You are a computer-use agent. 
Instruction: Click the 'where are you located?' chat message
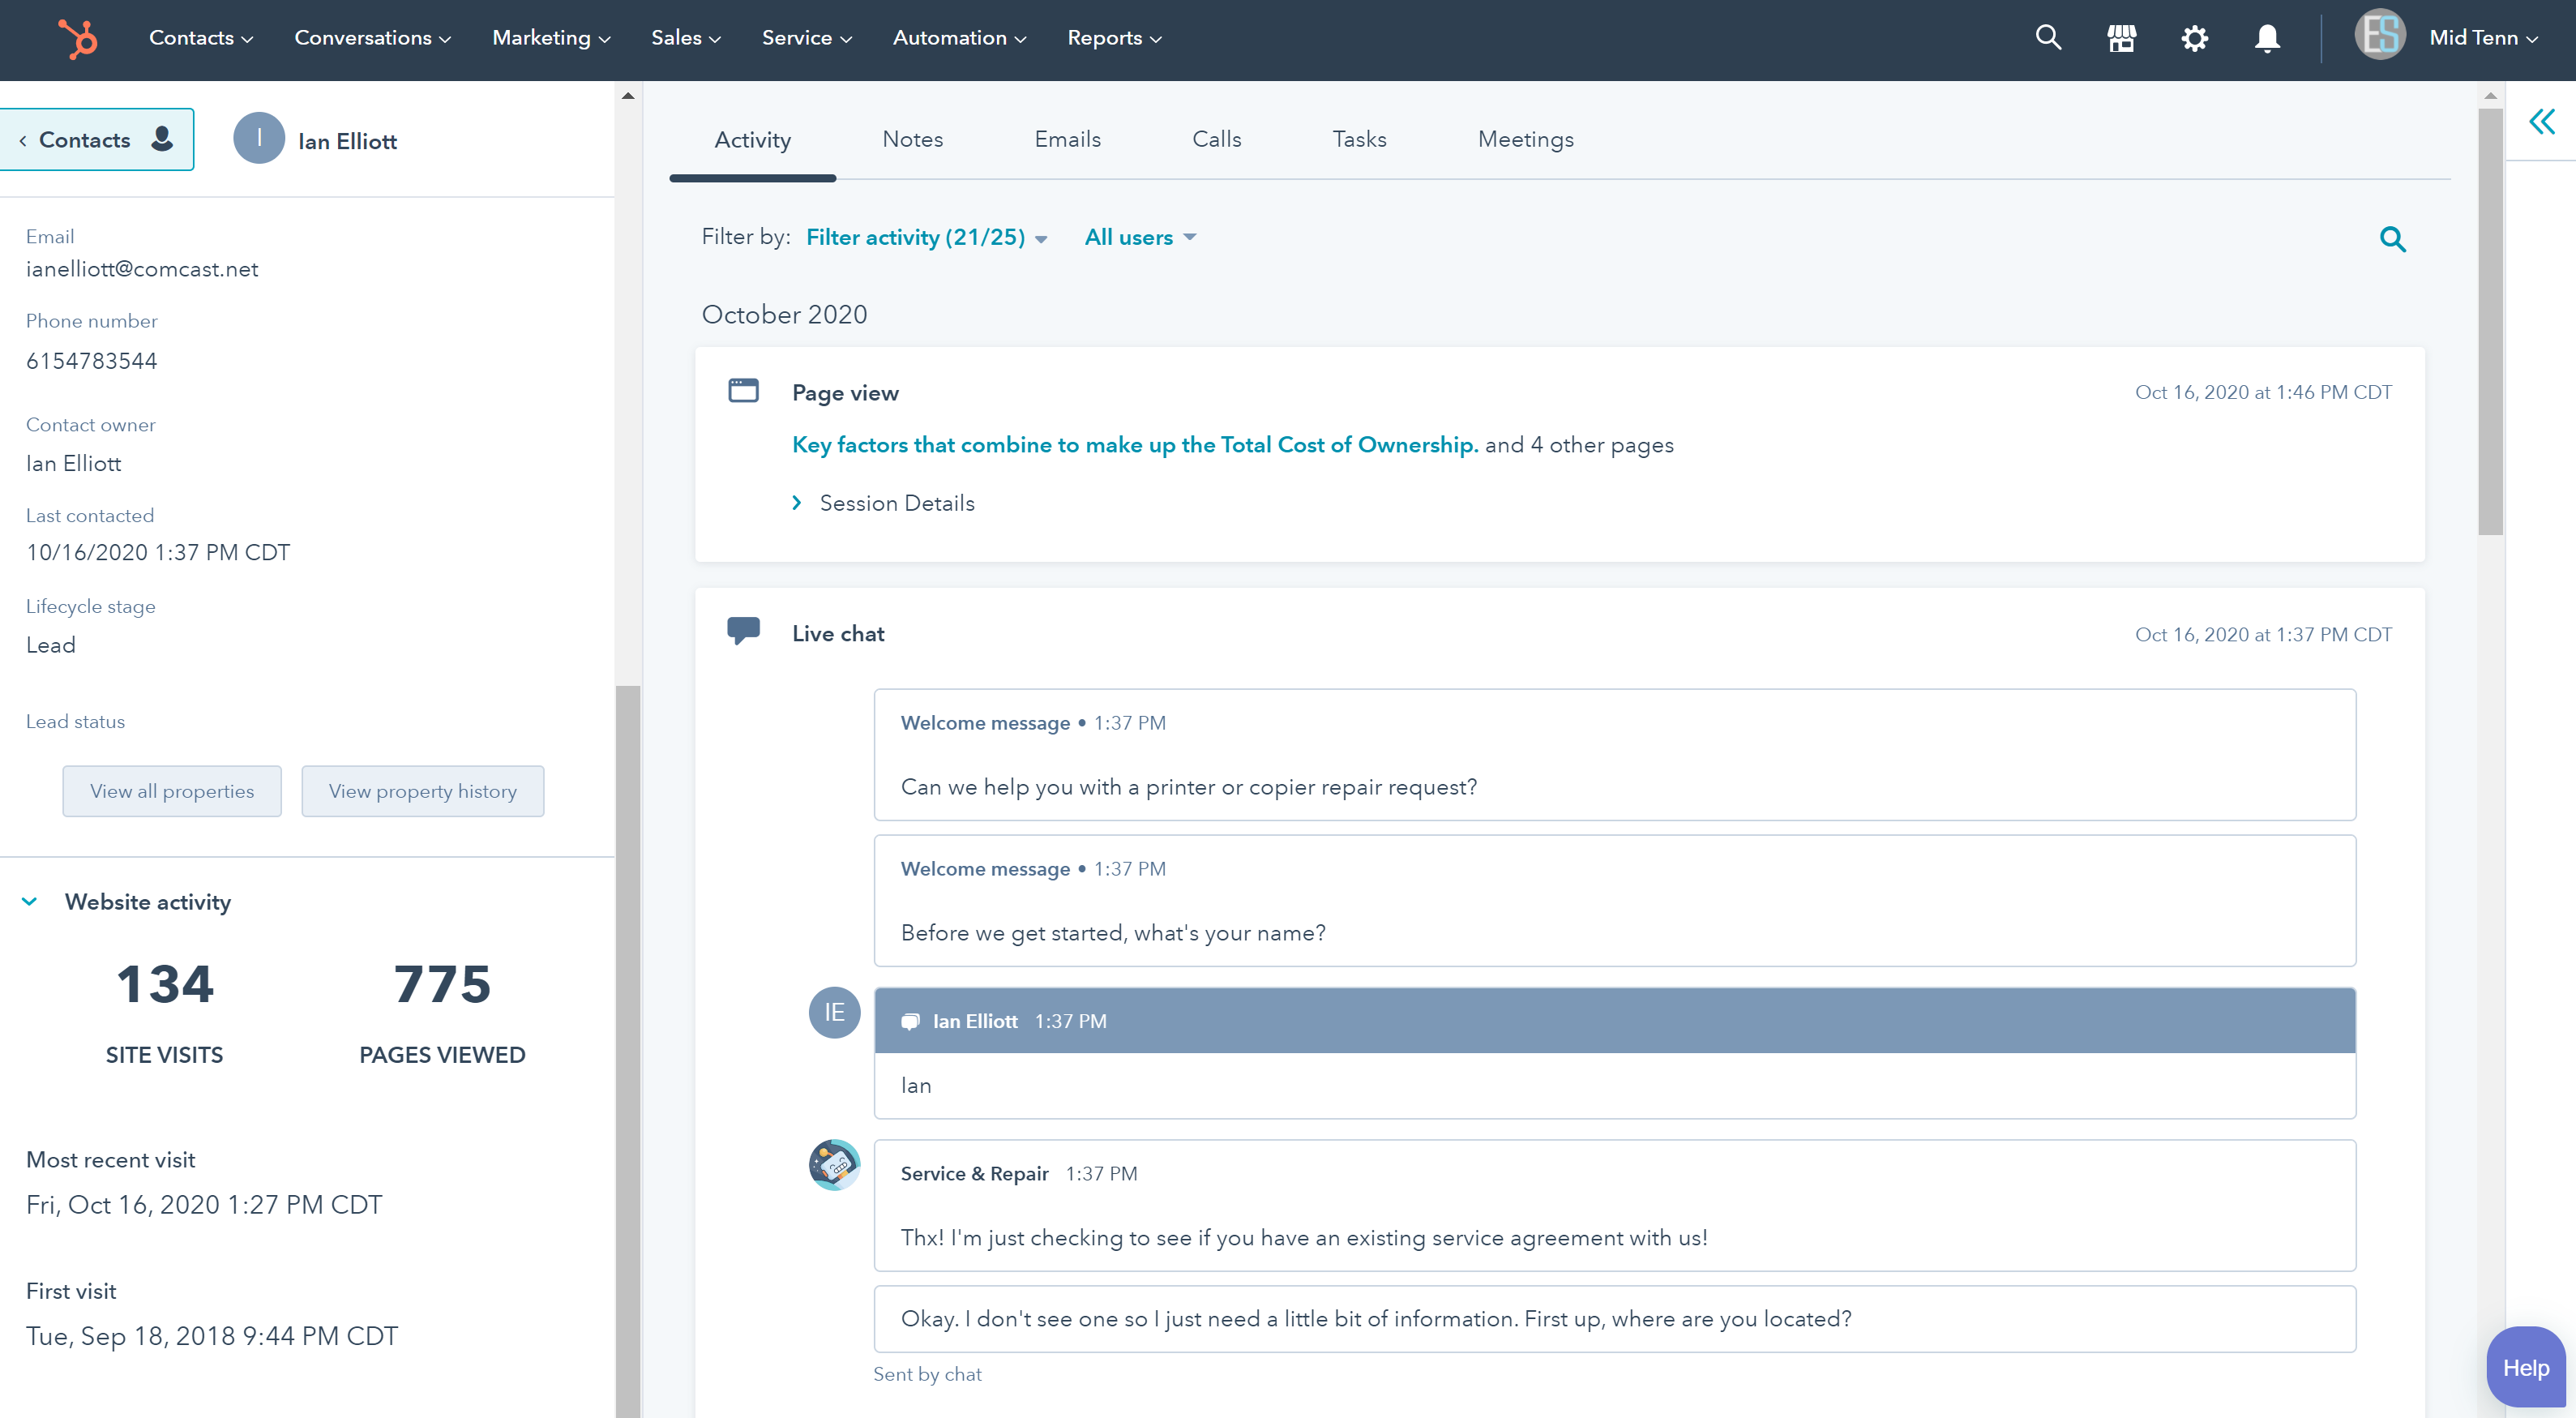[x=1614, y=1319]
